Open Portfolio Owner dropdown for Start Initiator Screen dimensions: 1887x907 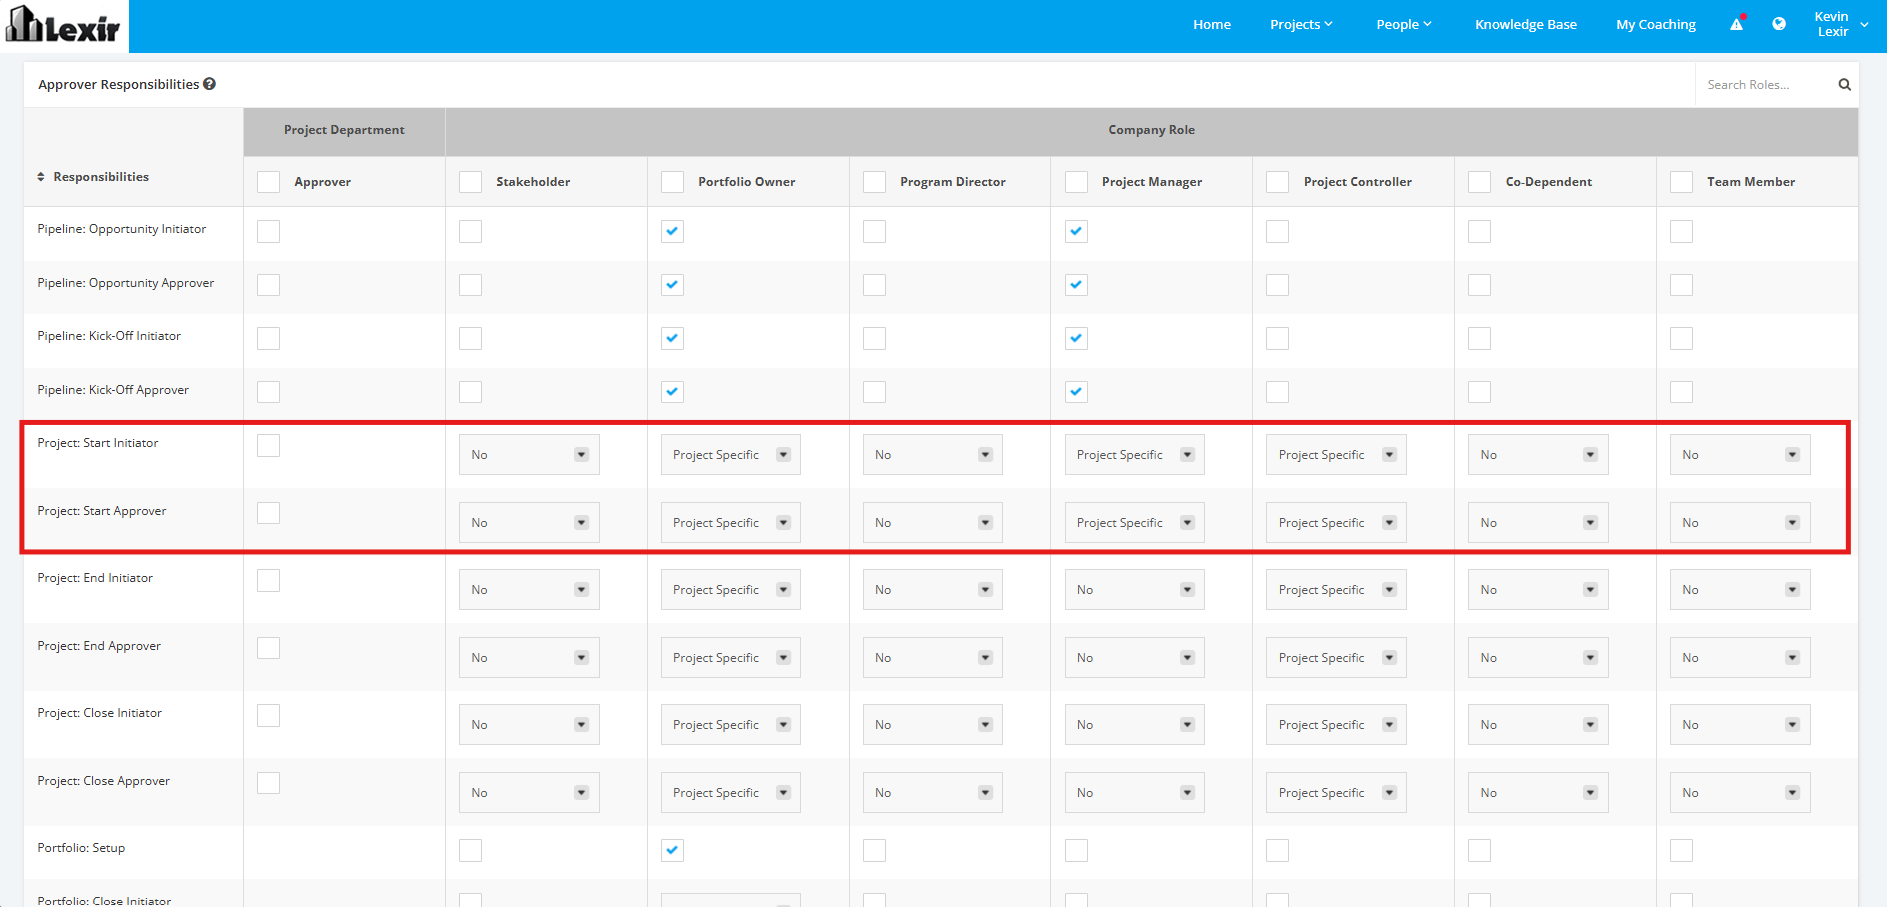[x=731, y=455]
